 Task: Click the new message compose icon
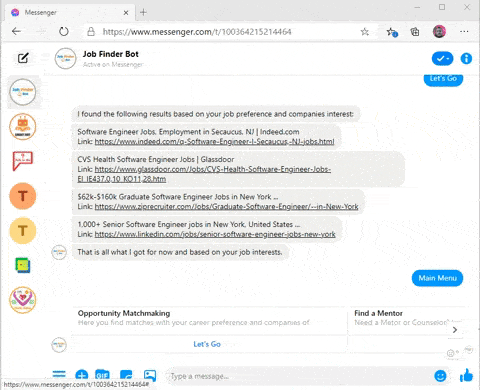(23, 58)
